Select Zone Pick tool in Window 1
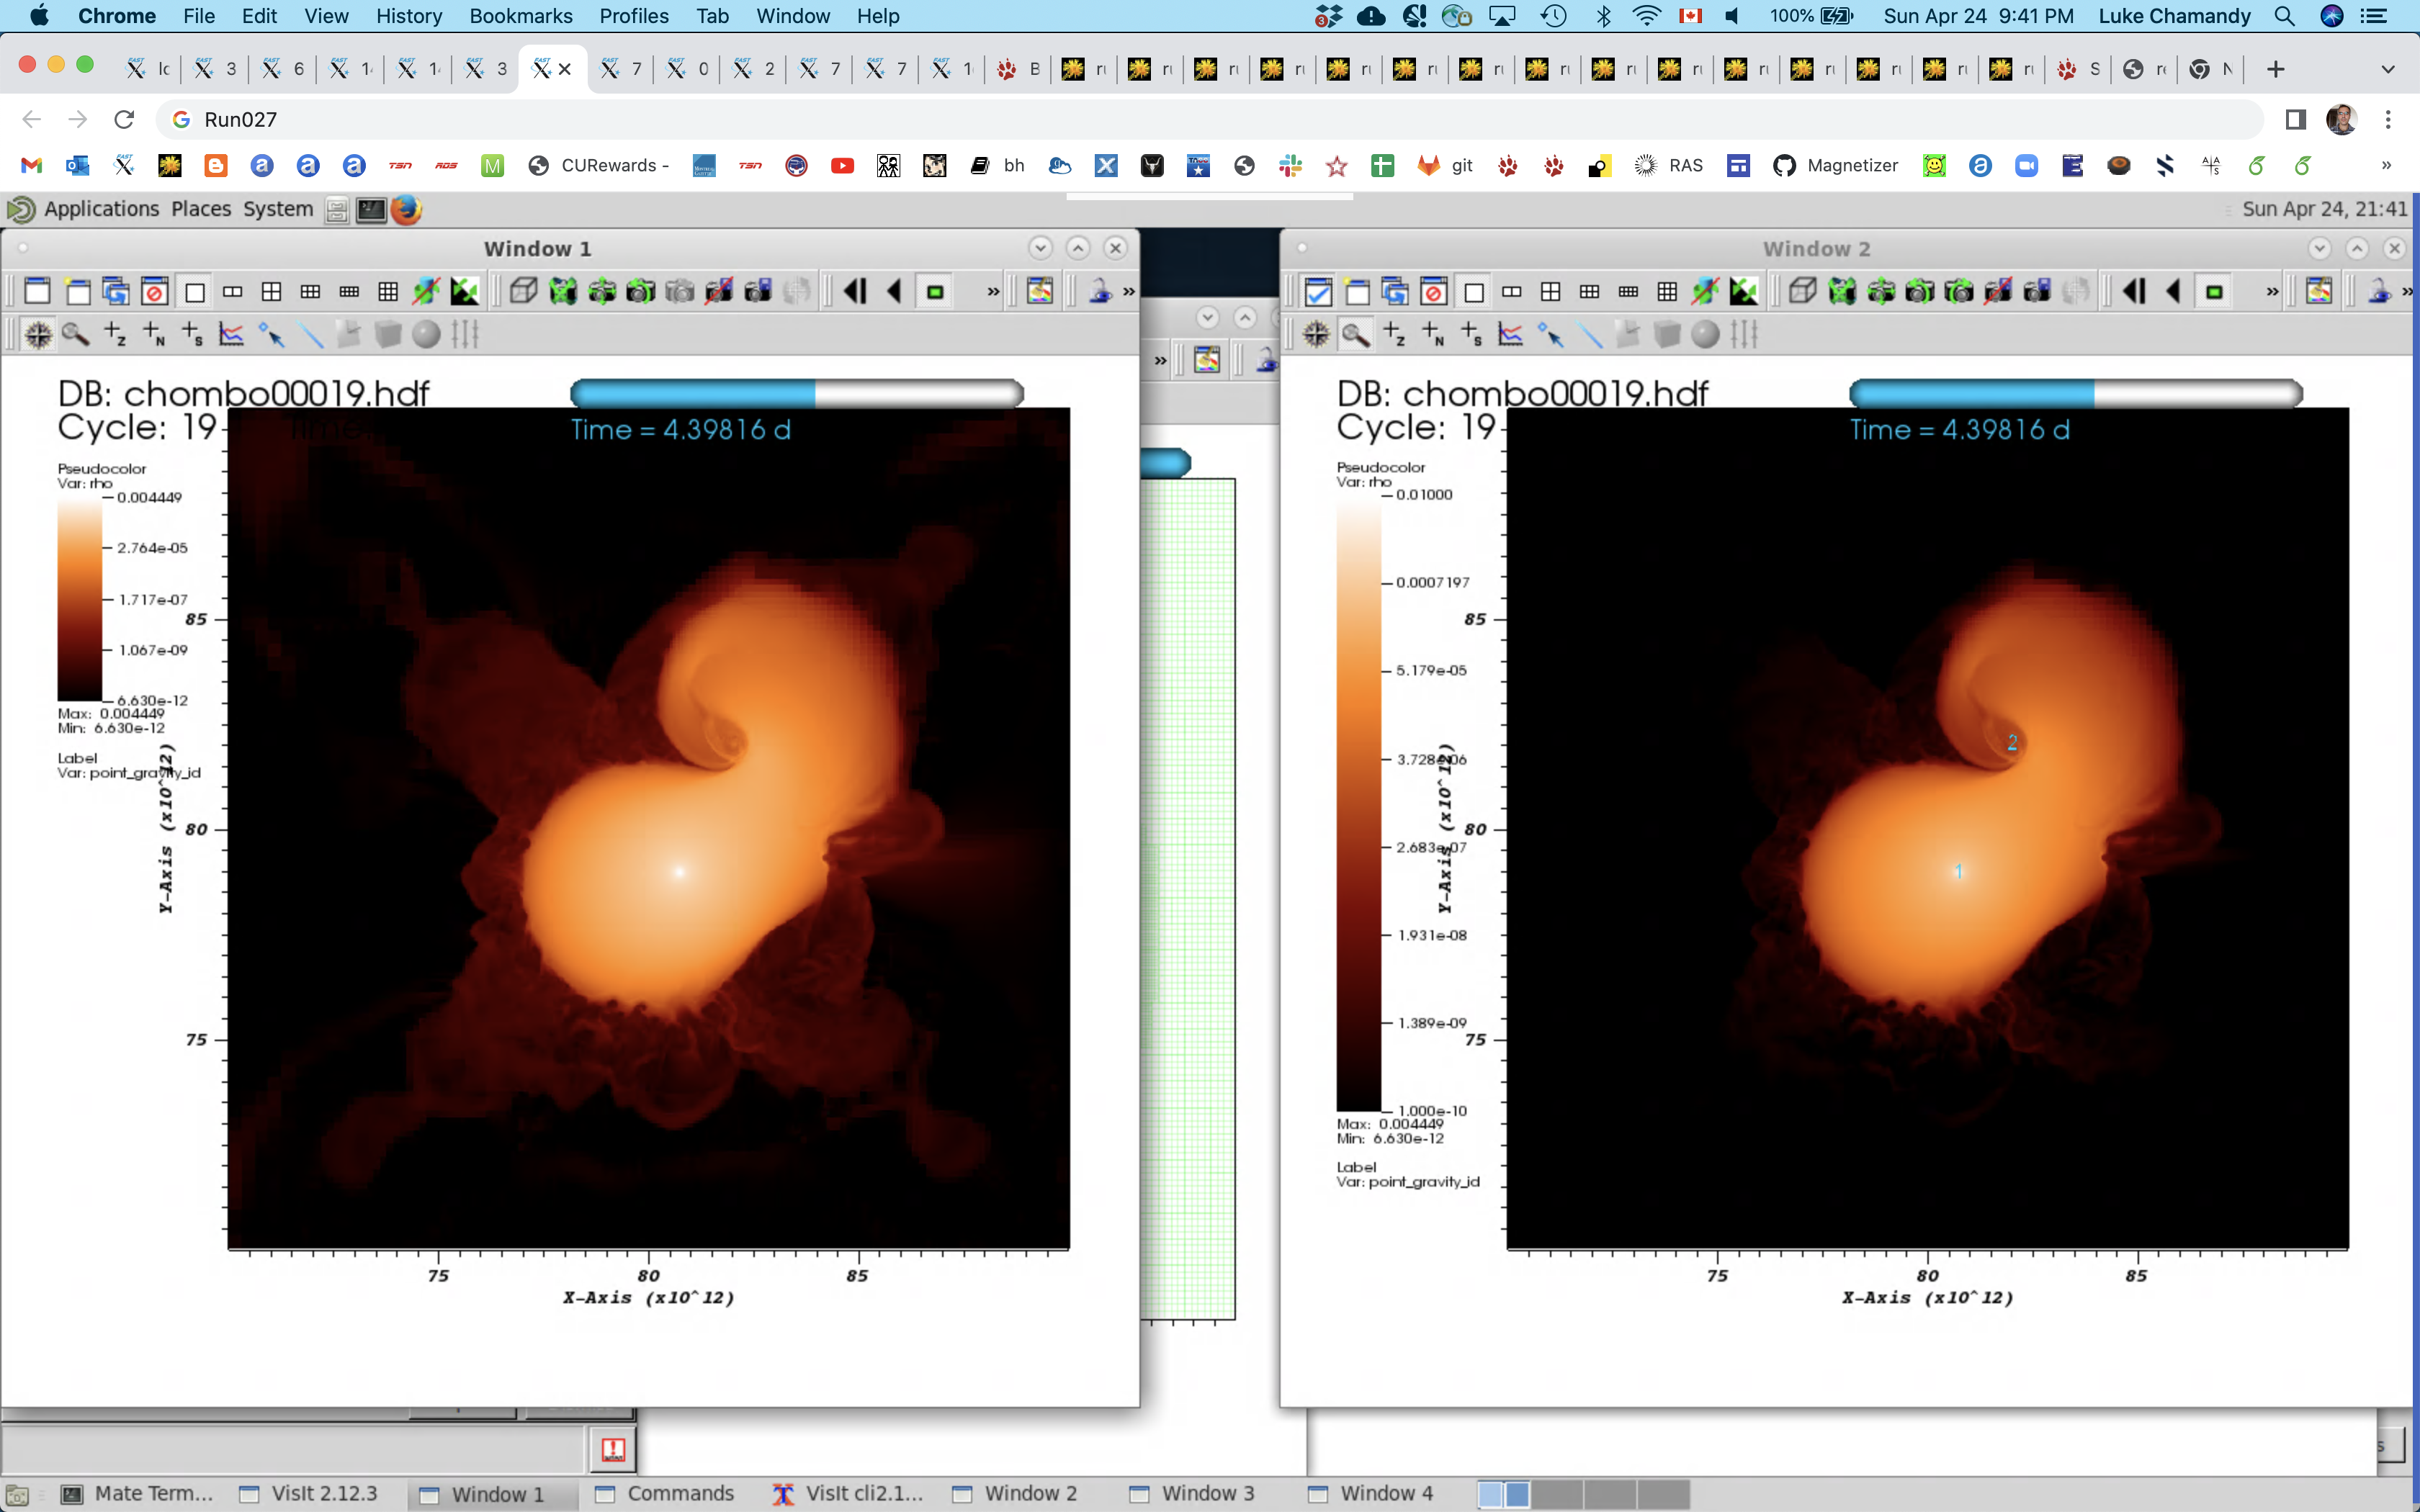The width and height of the screenshot is (2420, 1512). pyautogui.click(x=116, y=334)
